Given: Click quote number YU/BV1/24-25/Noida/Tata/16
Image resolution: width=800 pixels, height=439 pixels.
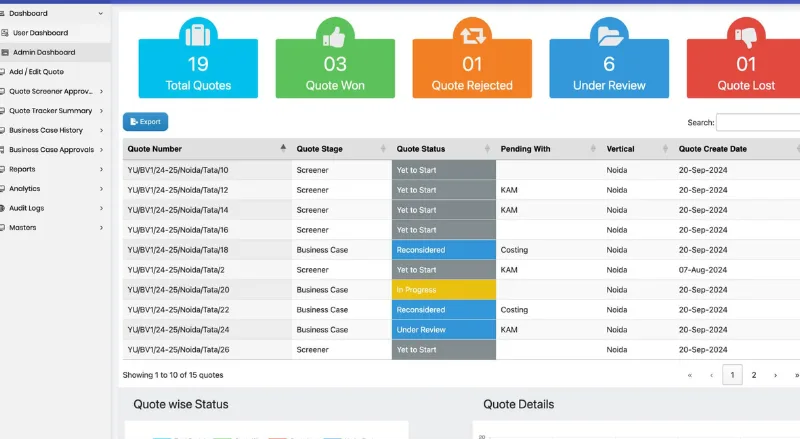Looking at the screenshot, I should tap(178, 230).
